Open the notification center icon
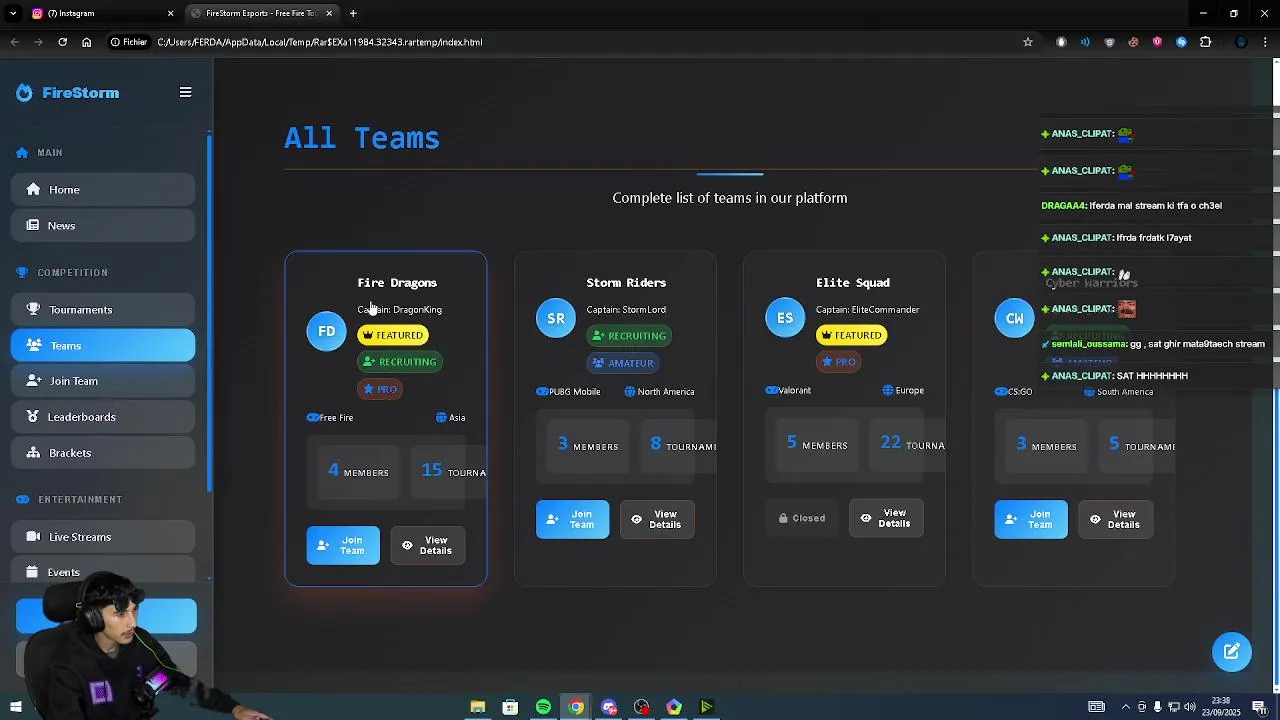 pyautogui.click(x=1259, y=707)
